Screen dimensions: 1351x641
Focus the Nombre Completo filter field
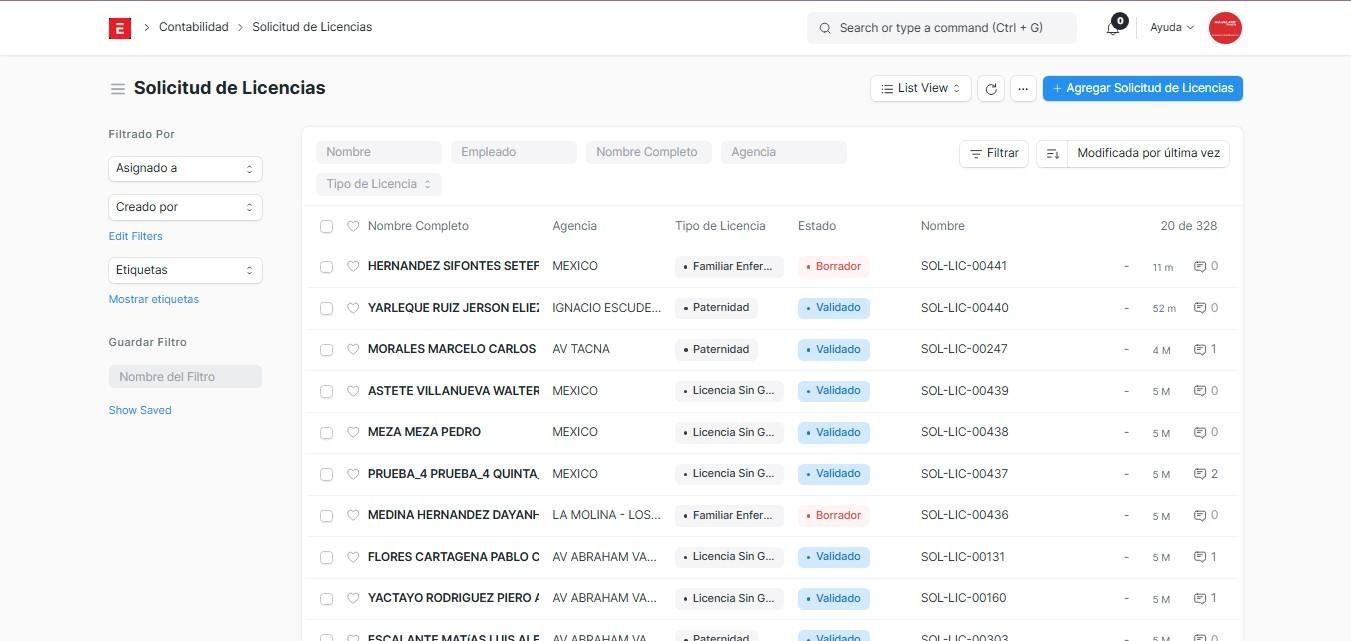(648, 152)
